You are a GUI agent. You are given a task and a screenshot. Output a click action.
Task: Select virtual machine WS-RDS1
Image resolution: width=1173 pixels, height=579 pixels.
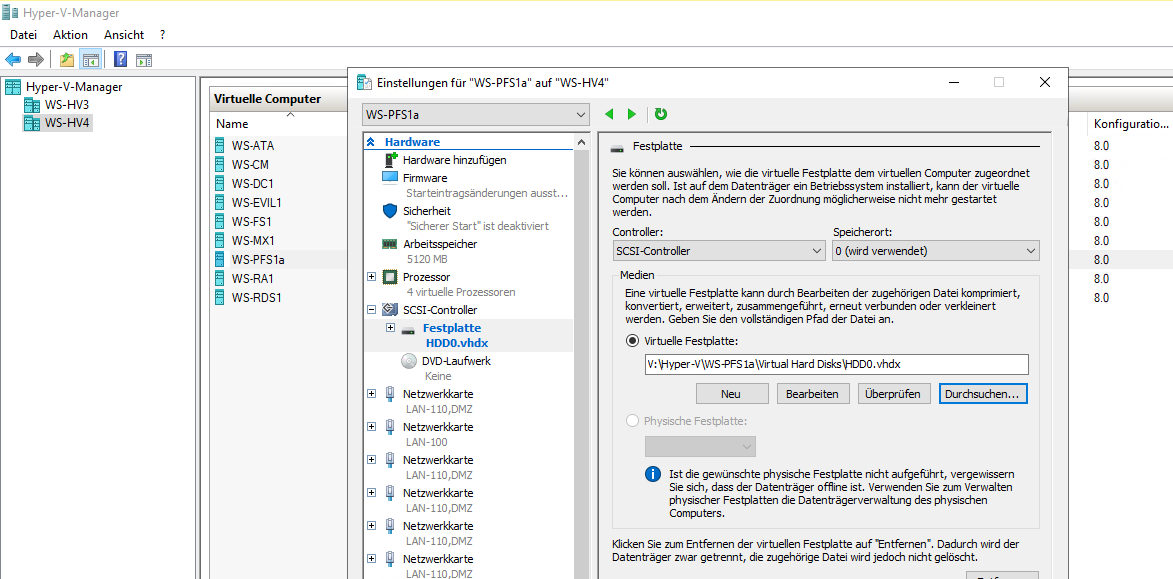point(256,298)
